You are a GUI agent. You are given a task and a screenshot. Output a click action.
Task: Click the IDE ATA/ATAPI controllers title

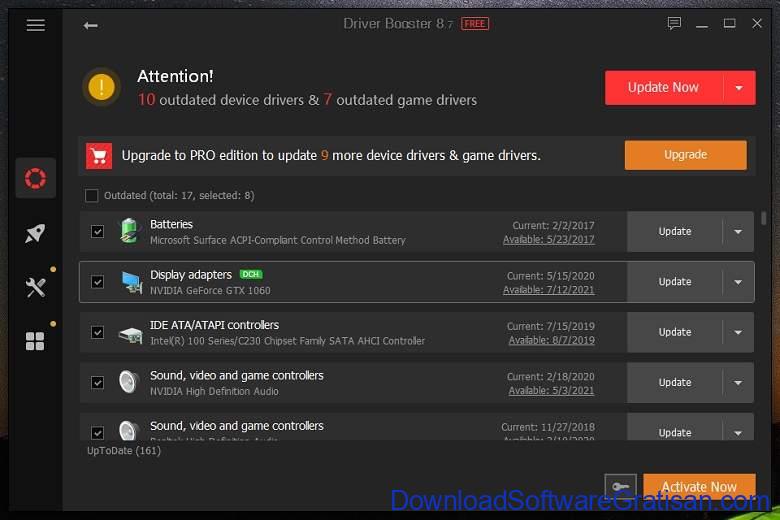tap(214, 325)
